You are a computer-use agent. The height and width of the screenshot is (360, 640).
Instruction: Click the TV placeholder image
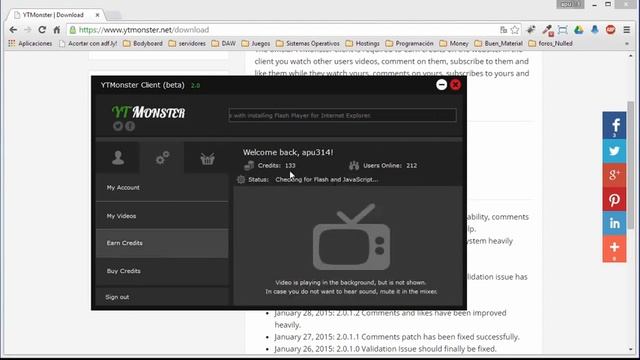[x=351, y=237]
